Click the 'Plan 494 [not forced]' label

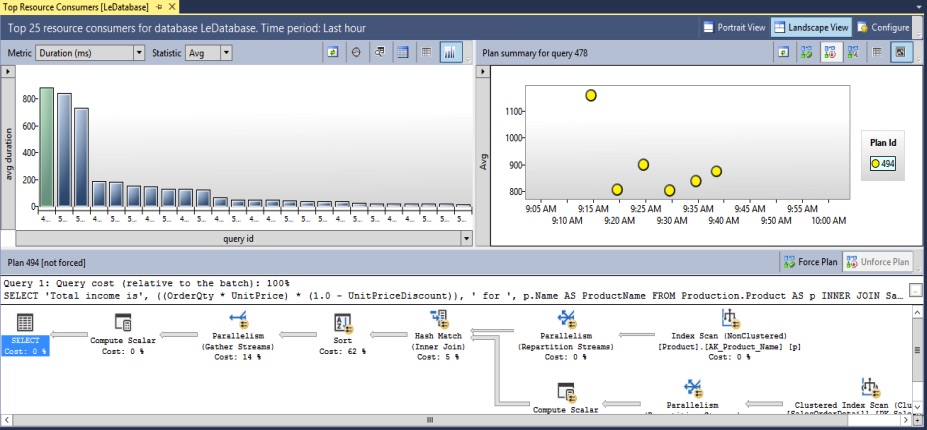click(x=46, y=262)
